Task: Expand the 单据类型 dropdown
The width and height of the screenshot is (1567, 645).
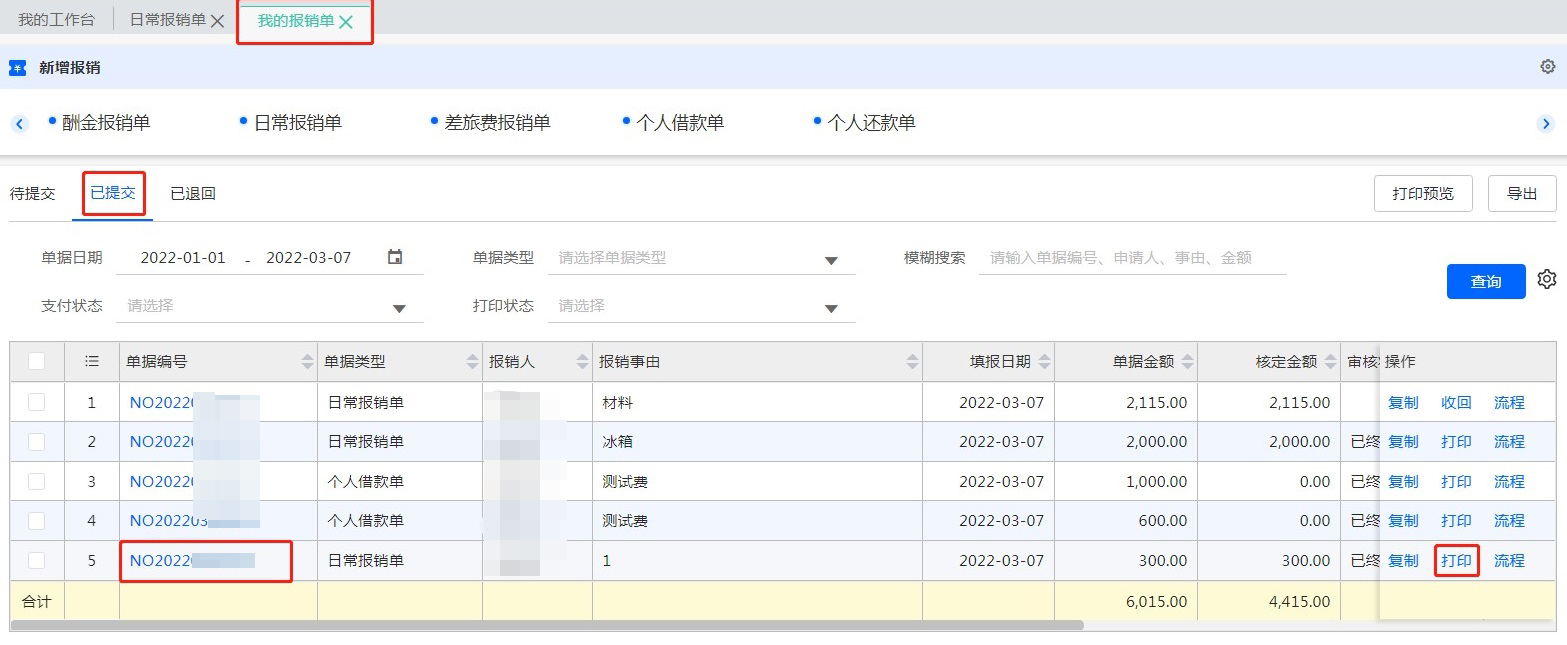Action: (x=830, y=260)
